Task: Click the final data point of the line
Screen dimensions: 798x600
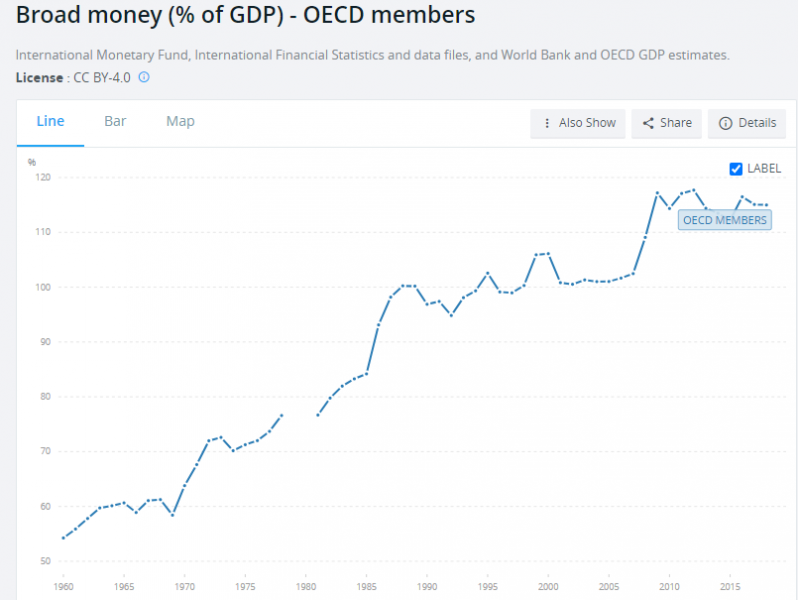Action: (766, 205)
